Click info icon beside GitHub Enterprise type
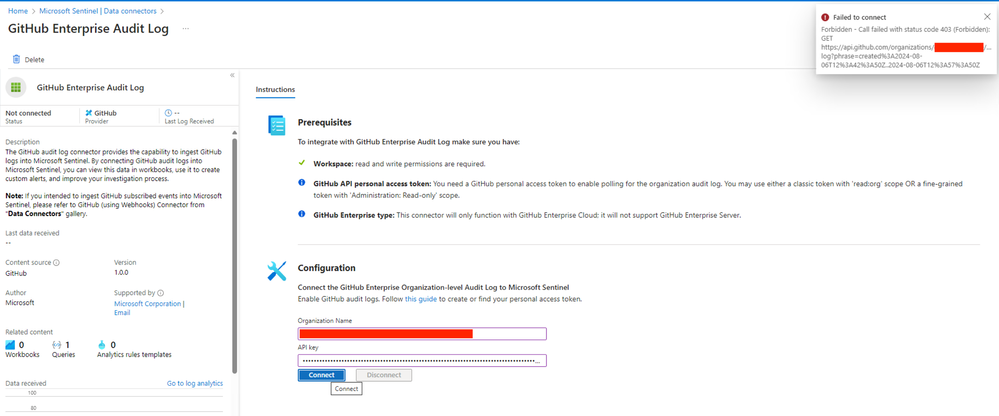Viewport: 999px width, 416px height. (x=301, y=214)
